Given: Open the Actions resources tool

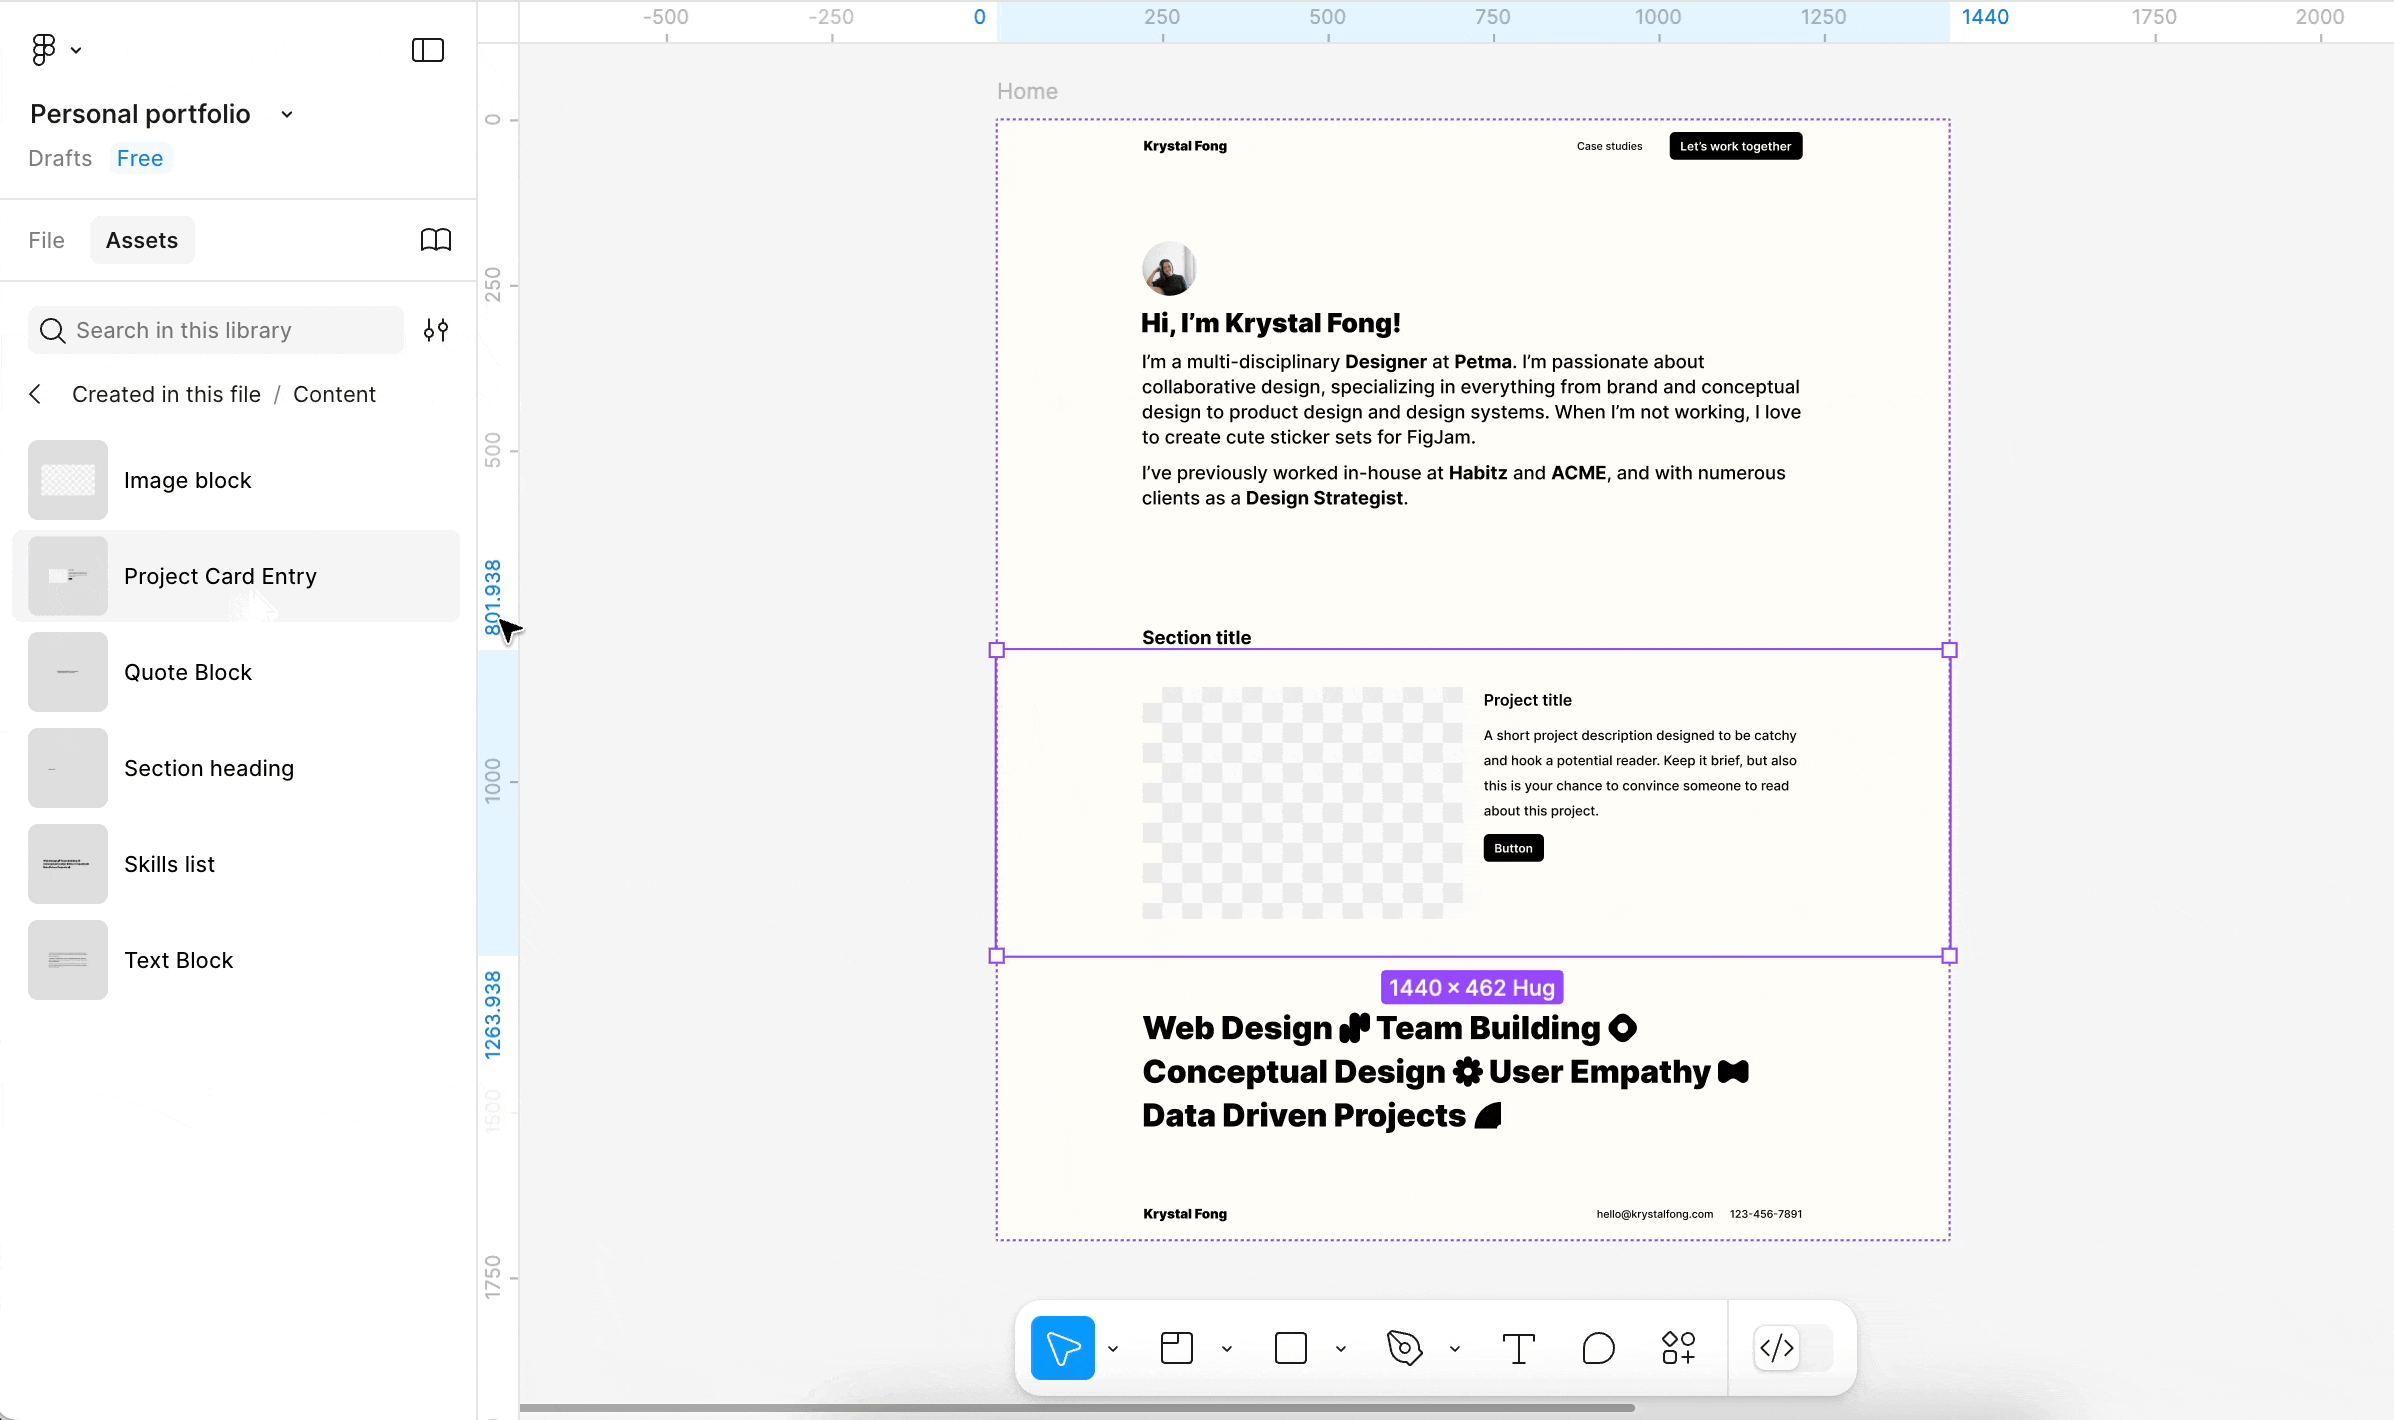Looking at the screenshot, I should pyautogui.click(x=1679, y=1348).
